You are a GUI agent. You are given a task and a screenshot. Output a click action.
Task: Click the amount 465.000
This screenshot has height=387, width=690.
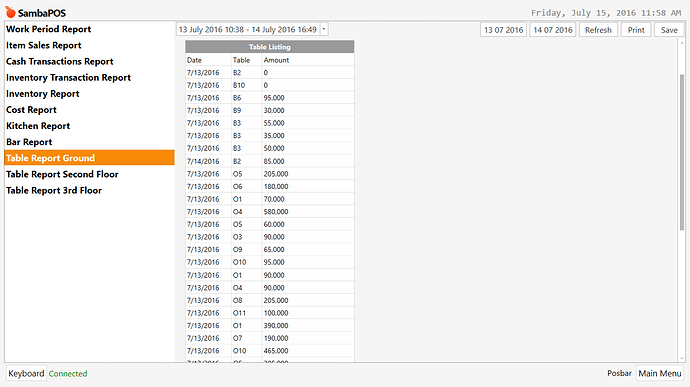tap(276, 351)
